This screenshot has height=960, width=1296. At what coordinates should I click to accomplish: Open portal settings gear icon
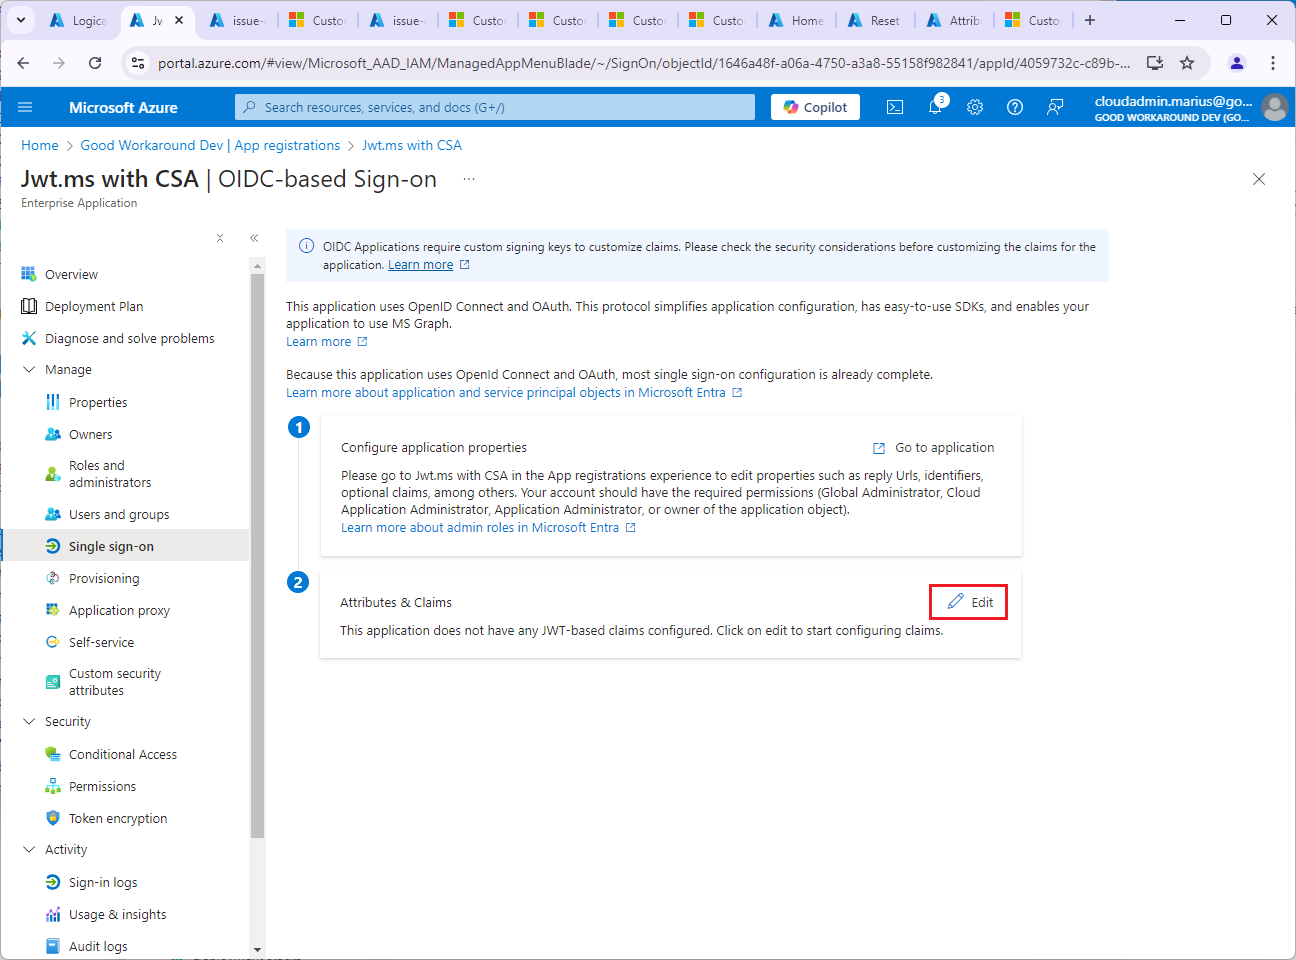tap(975, 107)
